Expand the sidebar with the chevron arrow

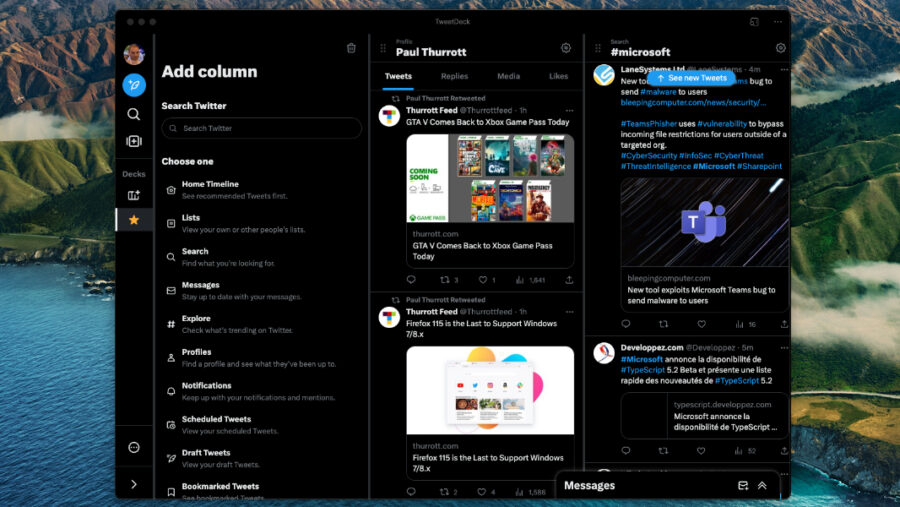[x=134, y=484]
